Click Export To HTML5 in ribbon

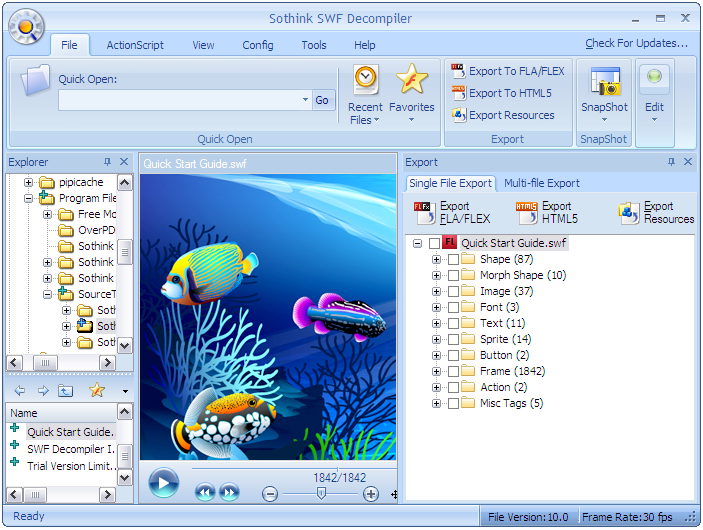click(501, 93)
